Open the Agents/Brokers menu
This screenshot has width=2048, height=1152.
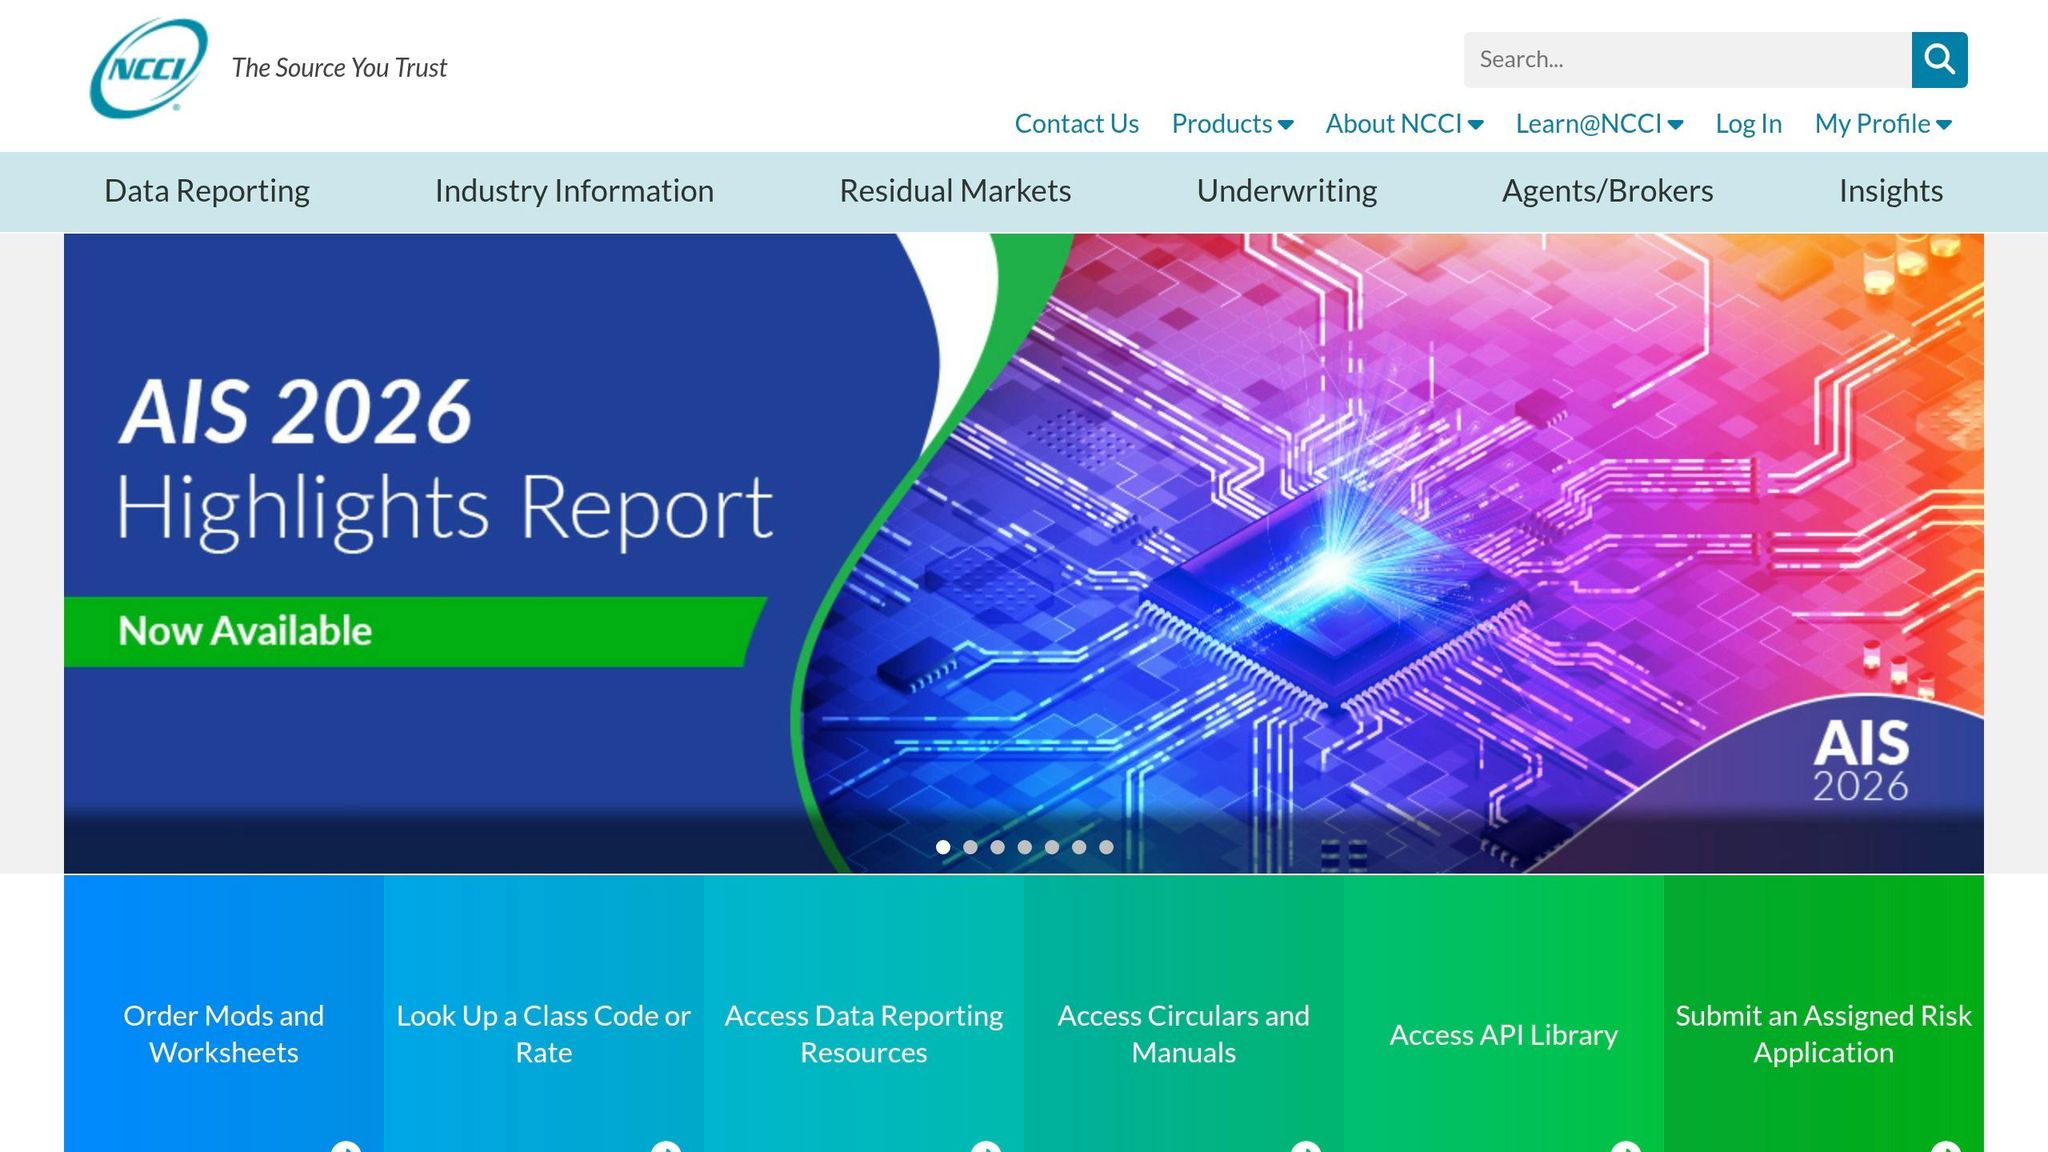click(x=1607, y=191)
